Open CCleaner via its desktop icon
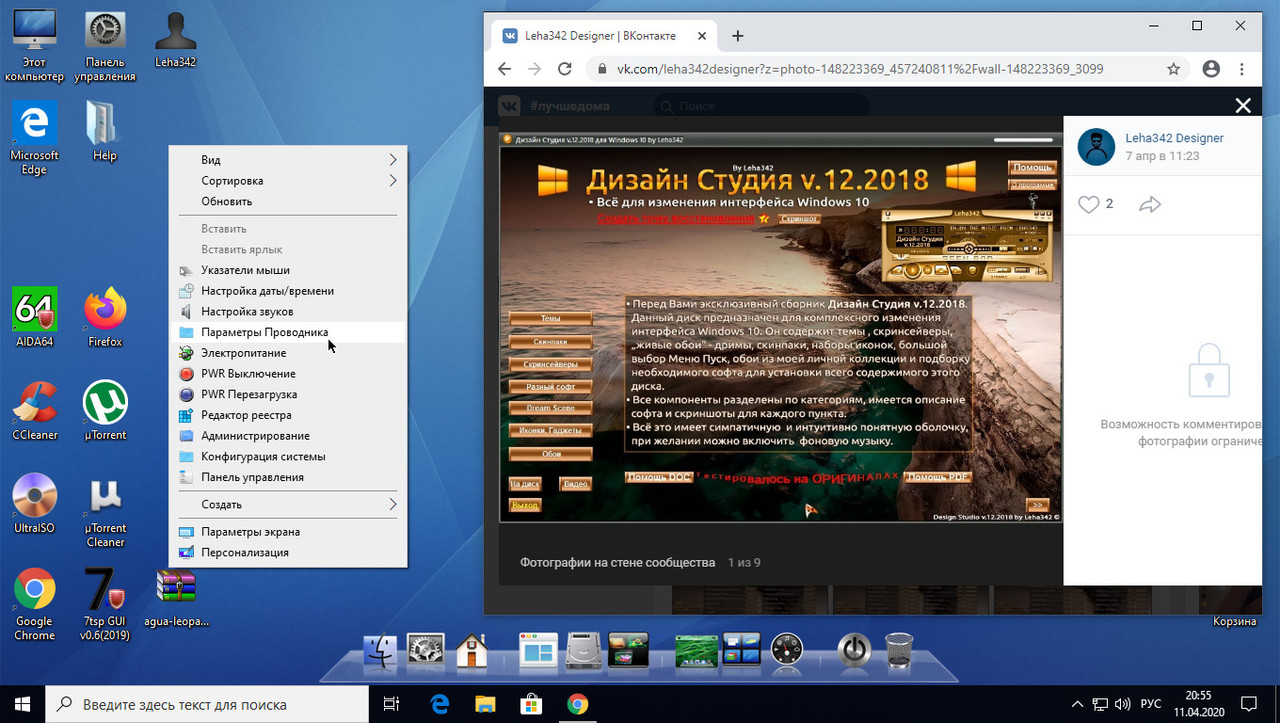This screenshot has height=723, width=1280. pos(33,400)
